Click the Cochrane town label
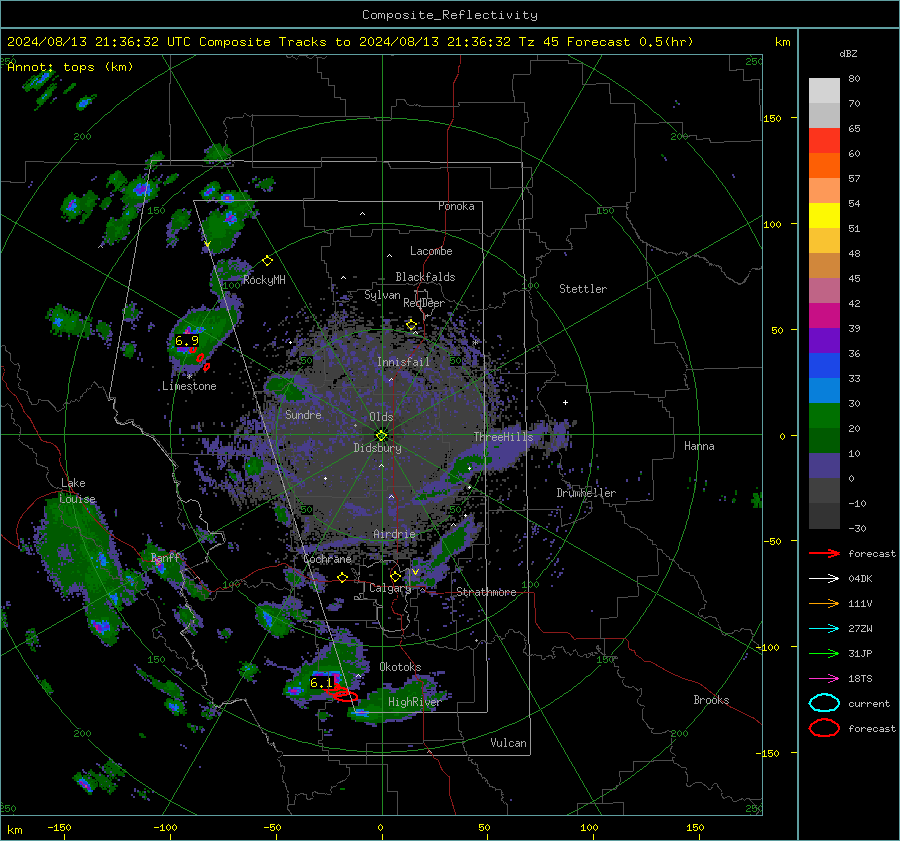 [x=327, y=559]
